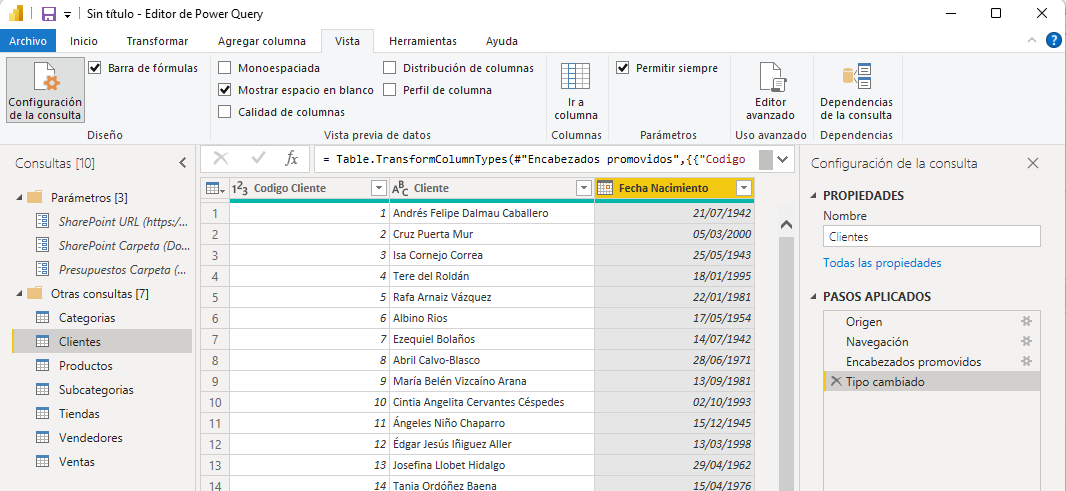Click the vertical scrollbar up arrow
Viewport: 1066px width, 491px height.
[x=785, y=224]
